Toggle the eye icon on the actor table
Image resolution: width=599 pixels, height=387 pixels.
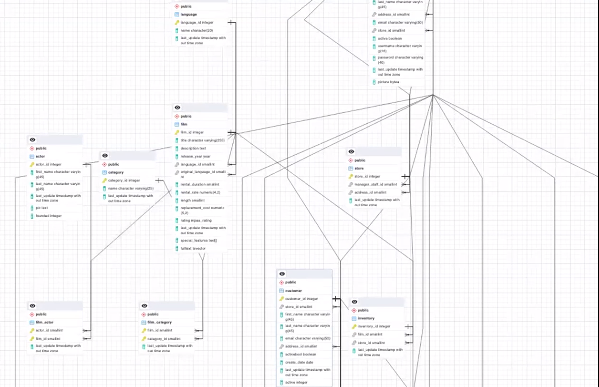point(32,140)
